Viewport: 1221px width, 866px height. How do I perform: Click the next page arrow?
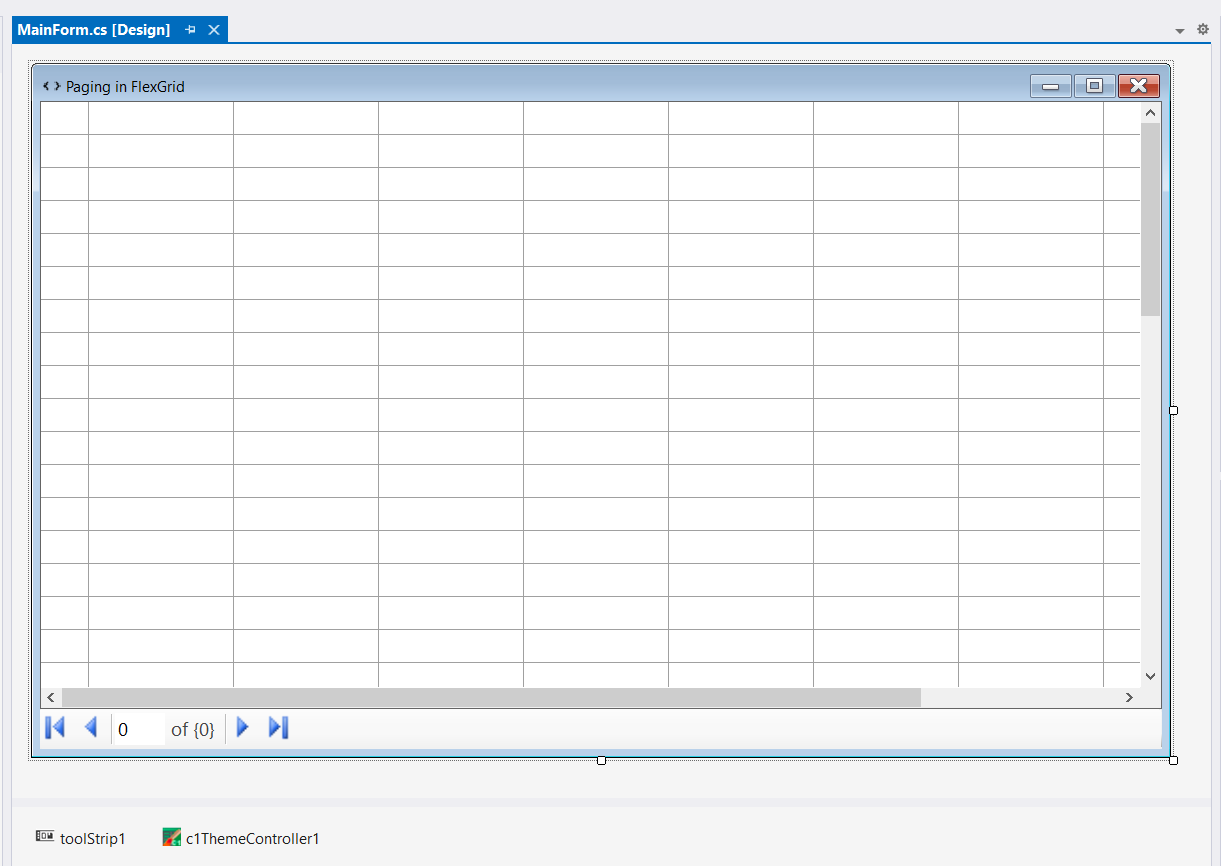242,728
